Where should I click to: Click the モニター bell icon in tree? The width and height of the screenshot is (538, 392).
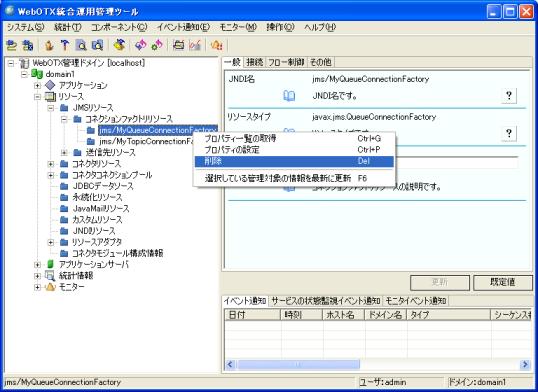pos(50,287)
